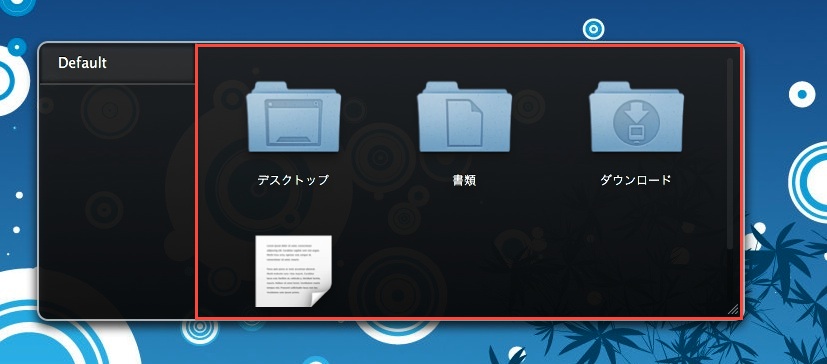The image size is (827, 364).
Task: Click the resize grip at panel corner
Action: (x=733, y=310)
